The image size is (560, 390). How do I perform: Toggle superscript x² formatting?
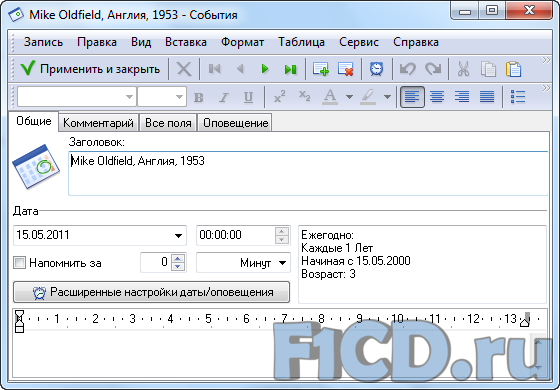point(280,97)
